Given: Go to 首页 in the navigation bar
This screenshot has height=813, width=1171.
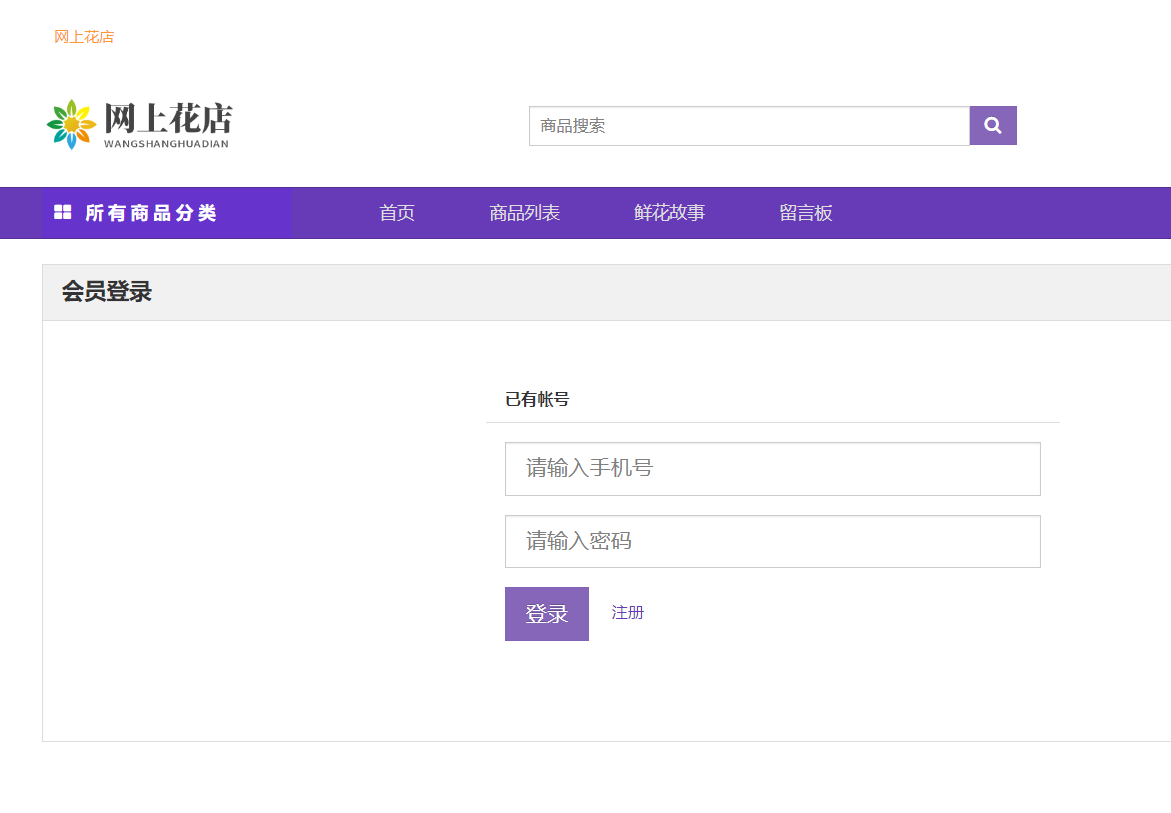Looking at the screenshot, I should pyautogui.click(x=397, y=213).
